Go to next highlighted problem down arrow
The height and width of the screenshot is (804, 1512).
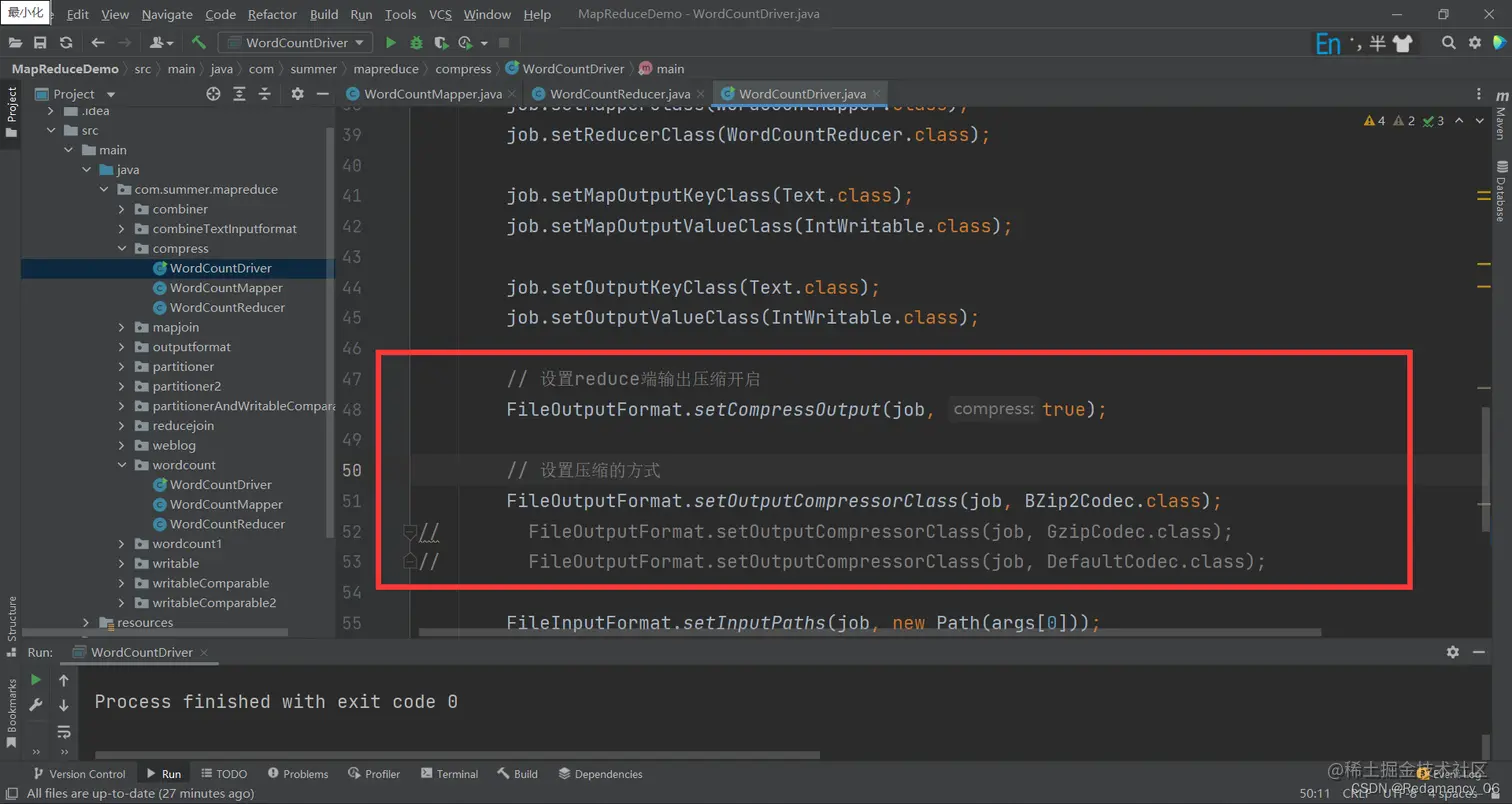pos(1482,121)
